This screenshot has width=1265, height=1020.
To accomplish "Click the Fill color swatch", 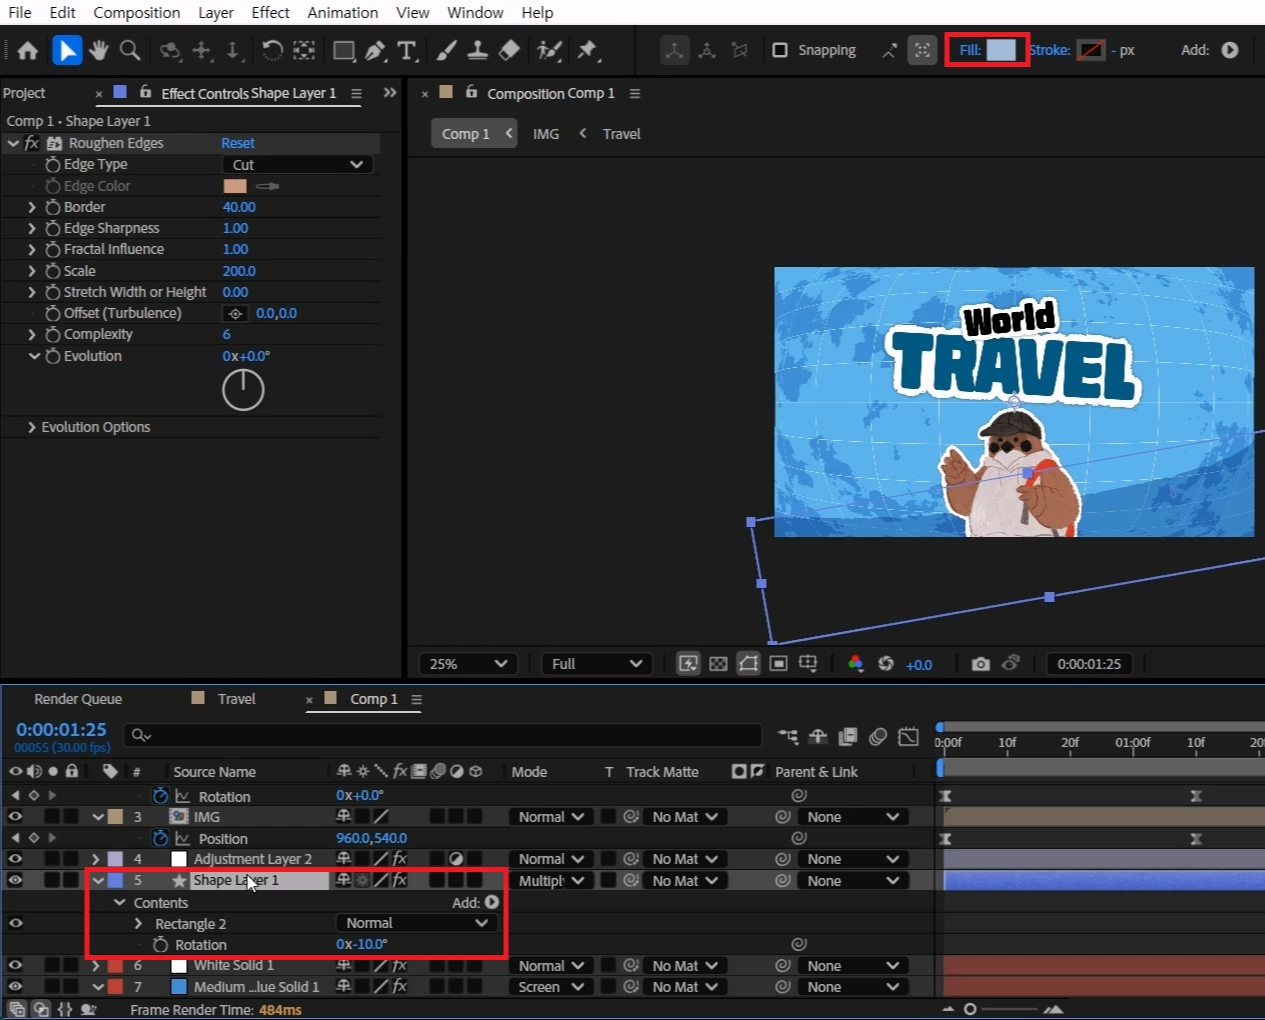I will coord(1001,50).
